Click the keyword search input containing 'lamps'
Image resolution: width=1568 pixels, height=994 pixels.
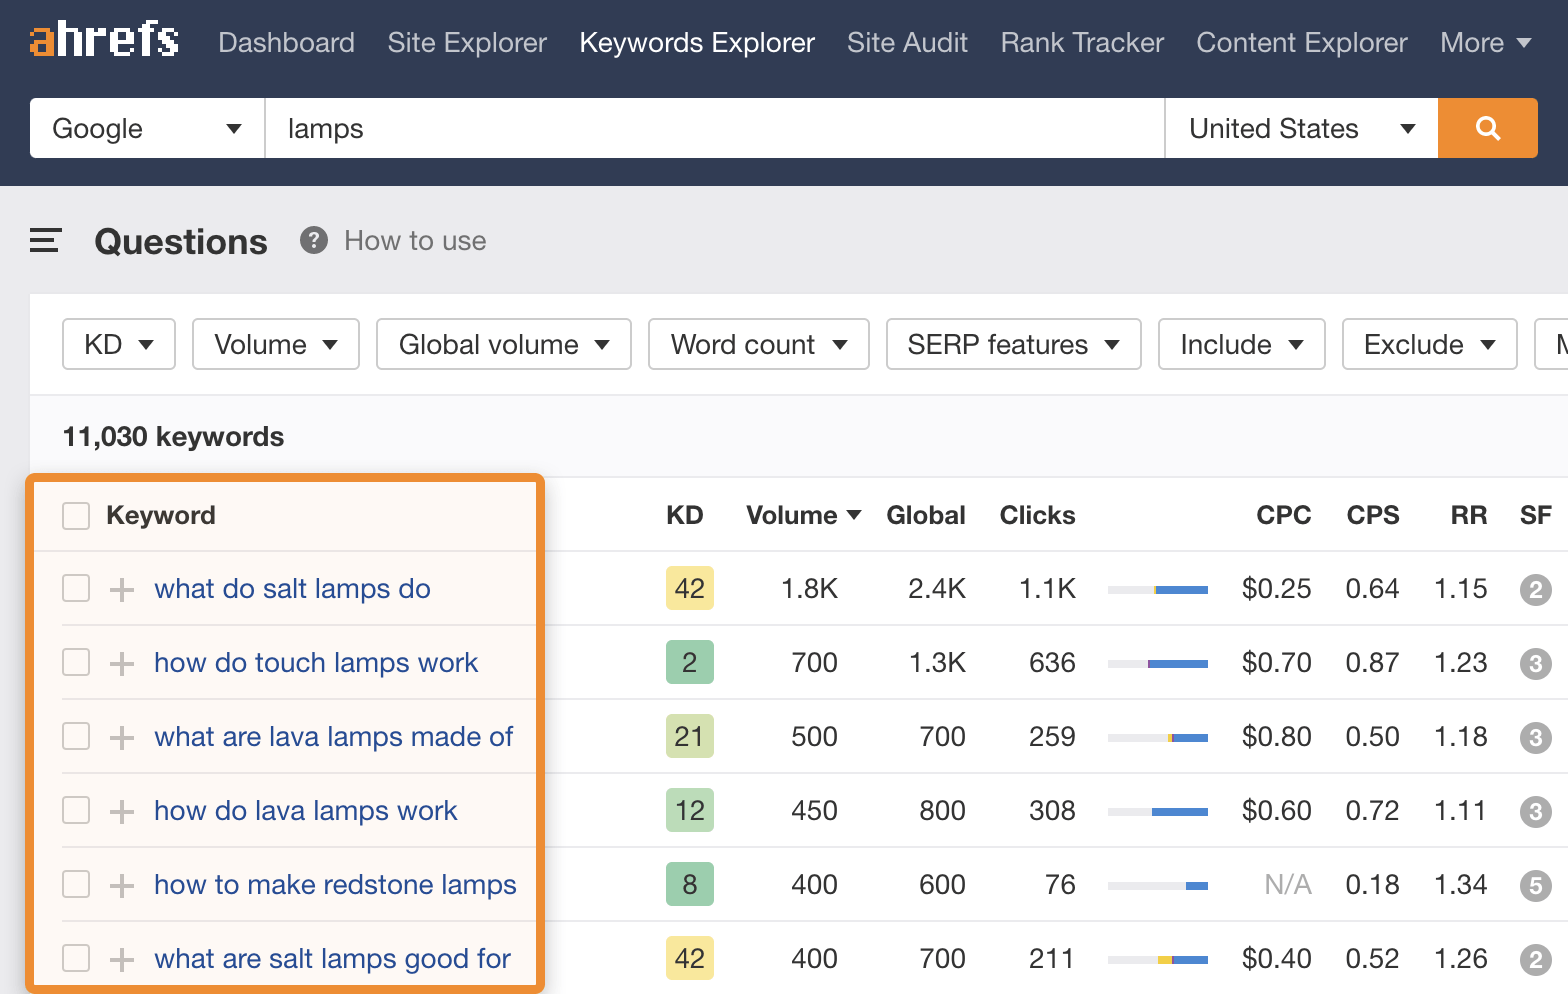[714, 128]
